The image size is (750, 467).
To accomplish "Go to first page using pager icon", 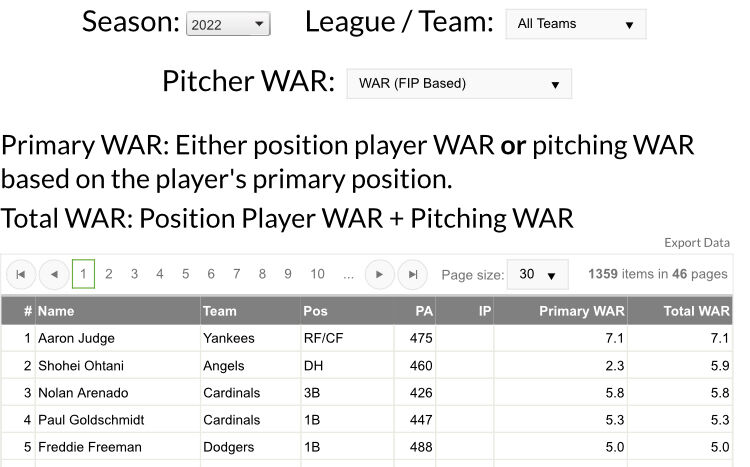I will click(21, 274).
